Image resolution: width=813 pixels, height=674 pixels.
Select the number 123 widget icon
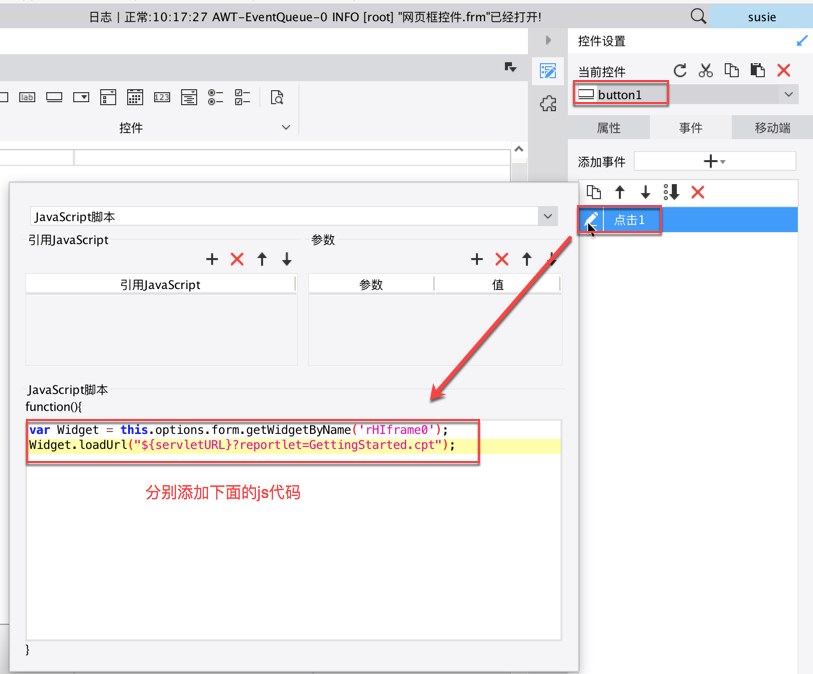[162, 97]
